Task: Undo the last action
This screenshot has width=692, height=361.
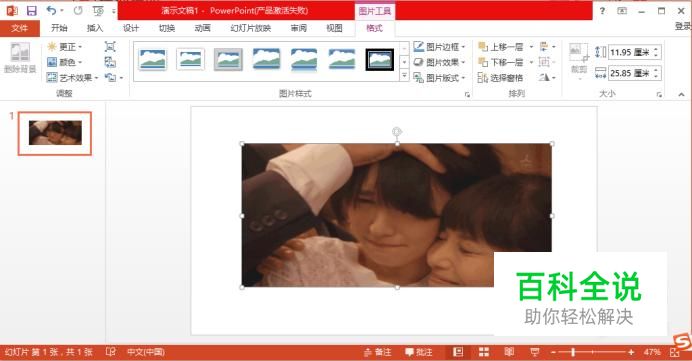Action: pyautogui.click(x=51, y=10)
